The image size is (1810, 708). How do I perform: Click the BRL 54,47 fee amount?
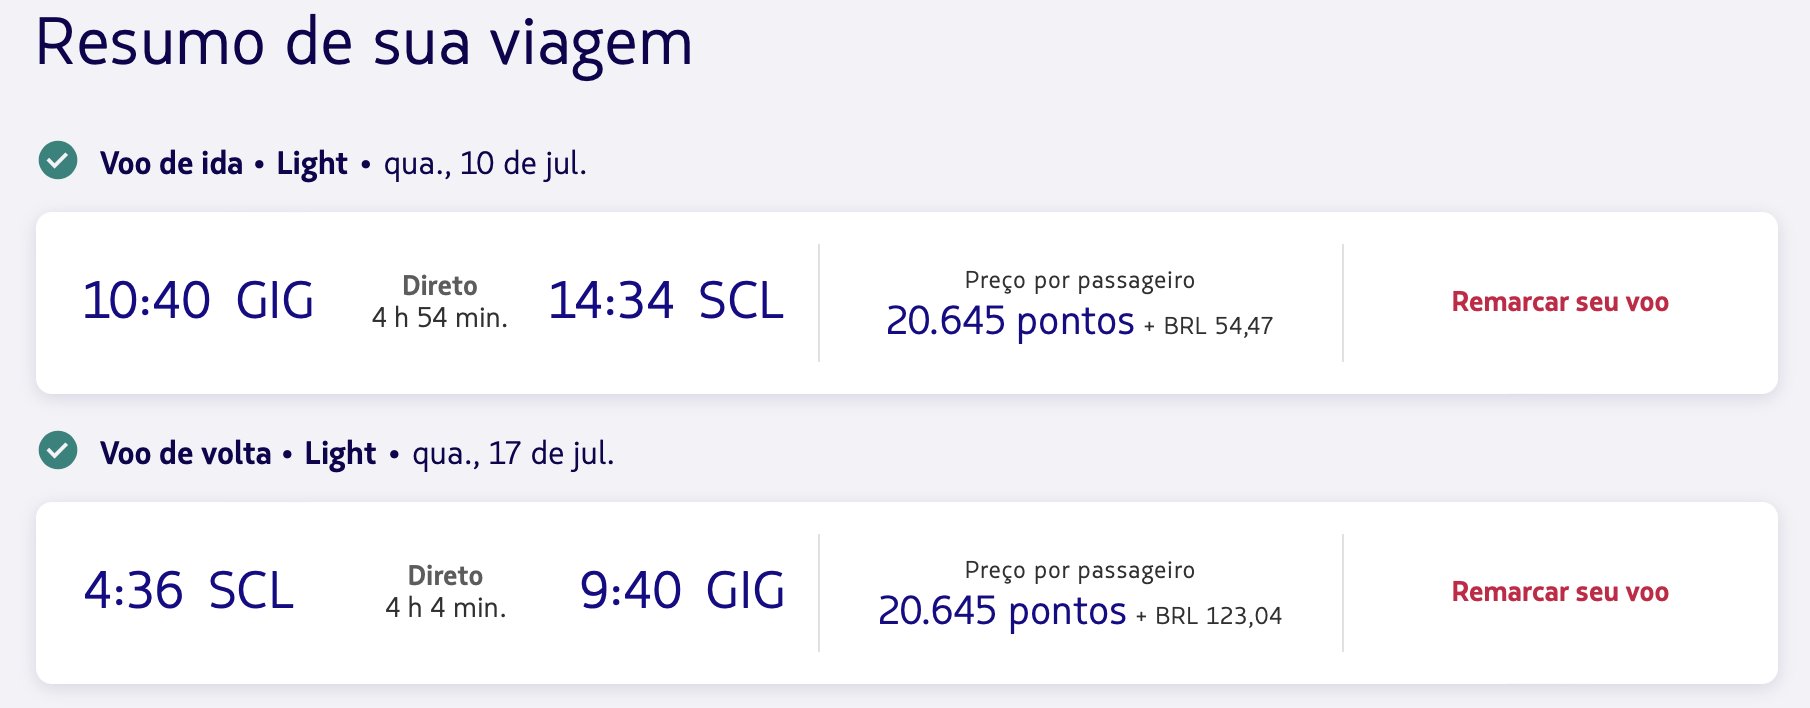[1218, 326]
